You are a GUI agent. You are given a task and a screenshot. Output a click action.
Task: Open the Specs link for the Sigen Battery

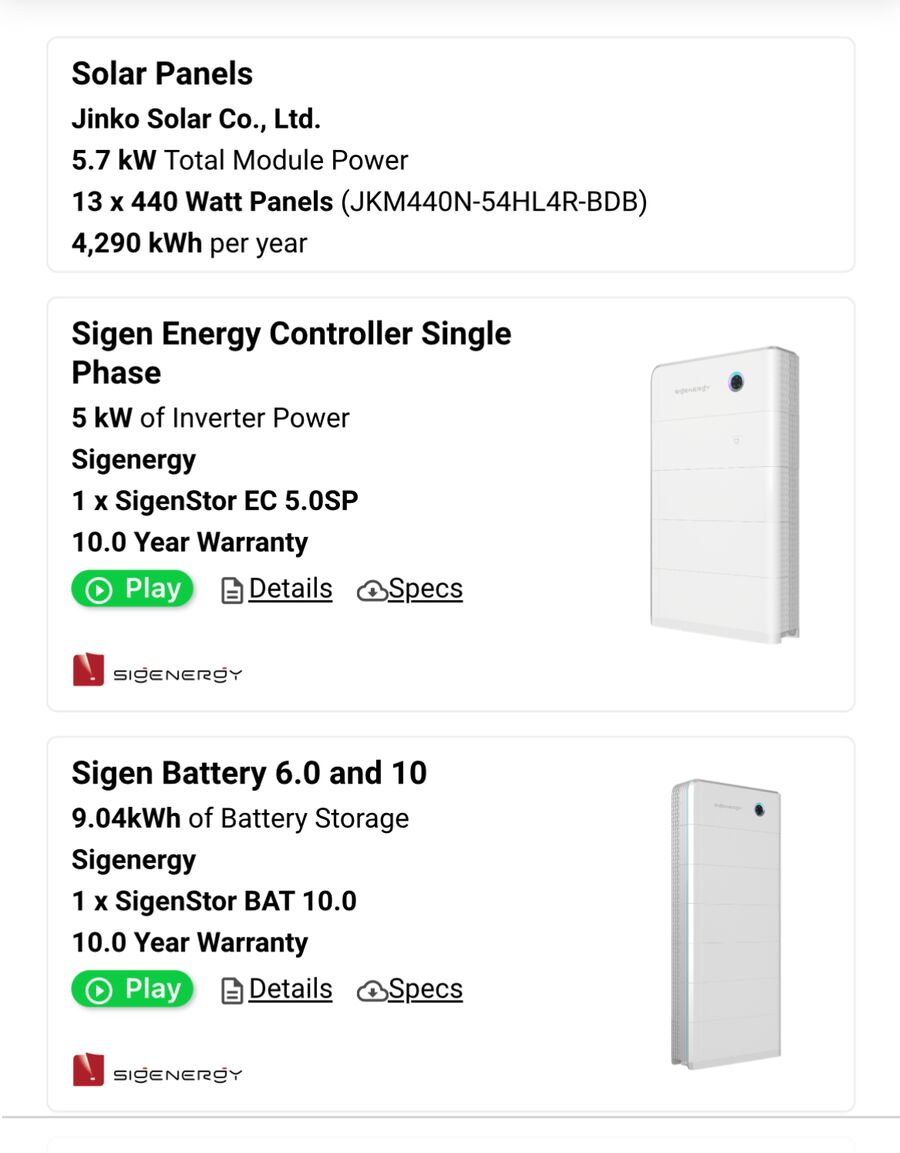(x=425, y=989)
